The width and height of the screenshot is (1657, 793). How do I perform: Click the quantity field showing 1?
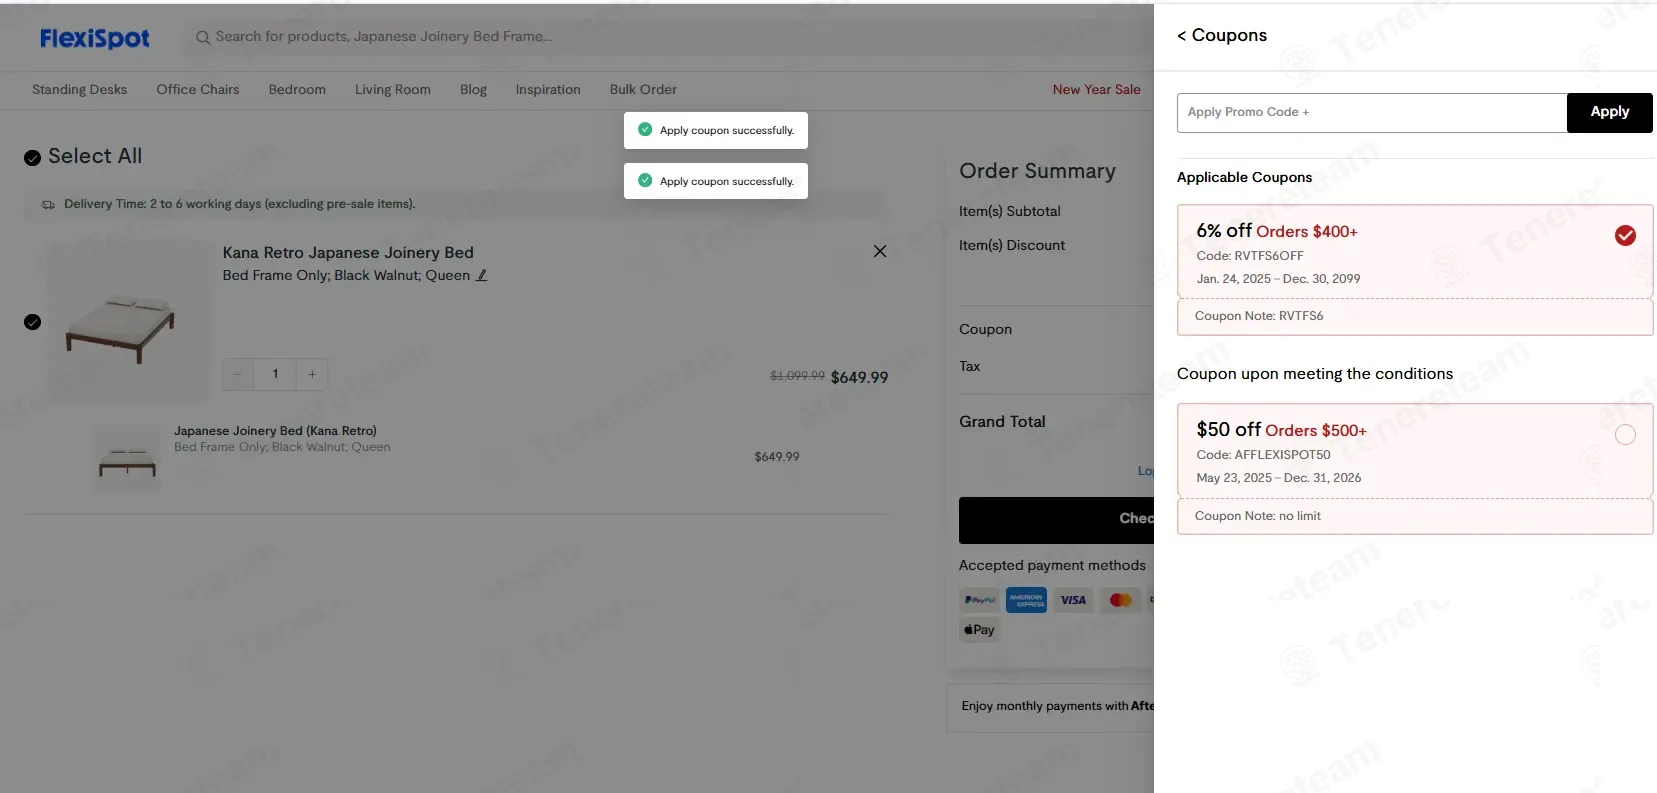[275, 374]
